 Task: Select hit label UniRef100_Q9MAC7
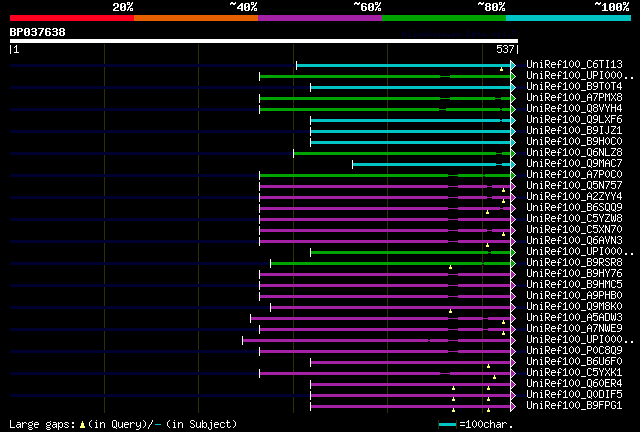(x=574, y=164)
